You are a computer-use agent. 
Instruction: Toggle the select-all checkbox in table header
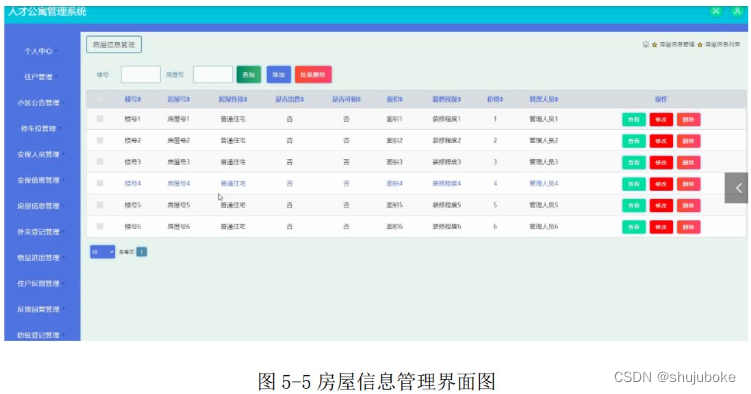100,99
